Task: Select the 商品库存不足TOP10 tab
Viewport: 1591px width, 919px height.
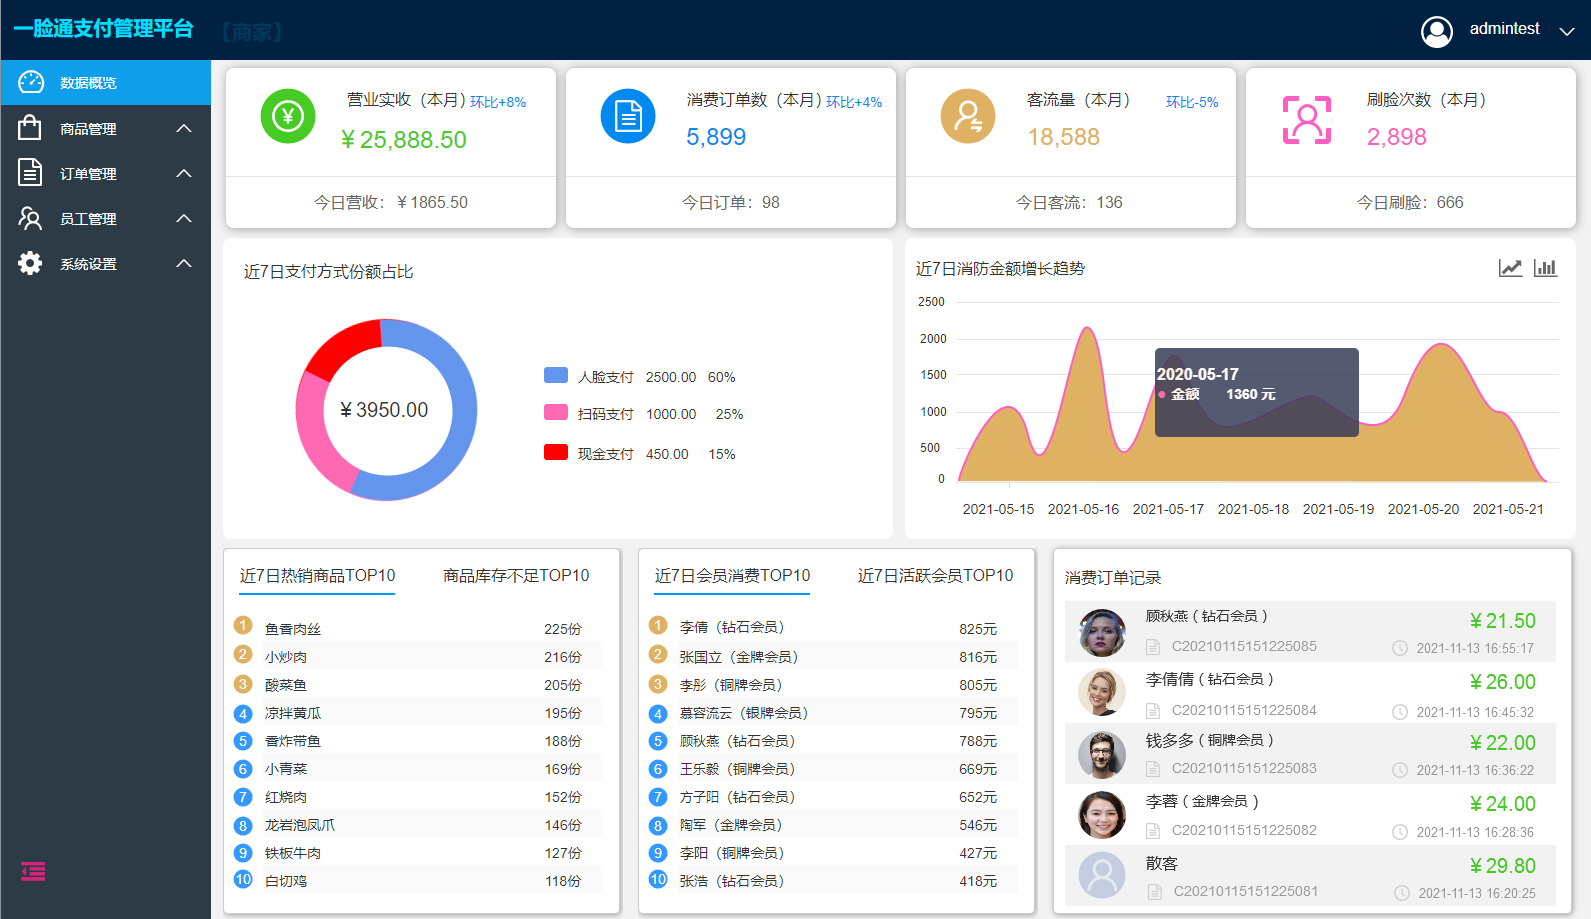Action: (x=516, y=576)
